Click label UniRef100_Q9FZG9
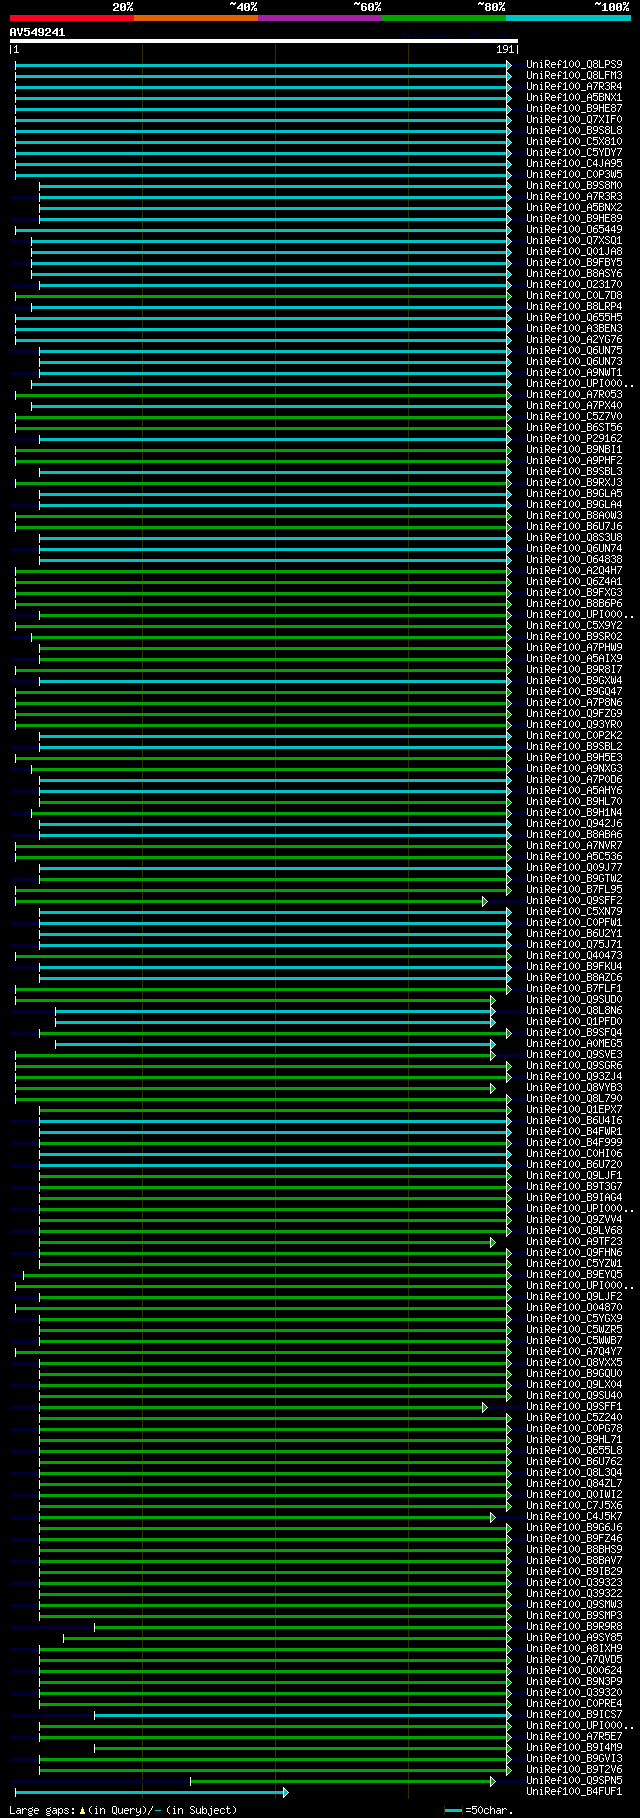 tap(574, 714)
